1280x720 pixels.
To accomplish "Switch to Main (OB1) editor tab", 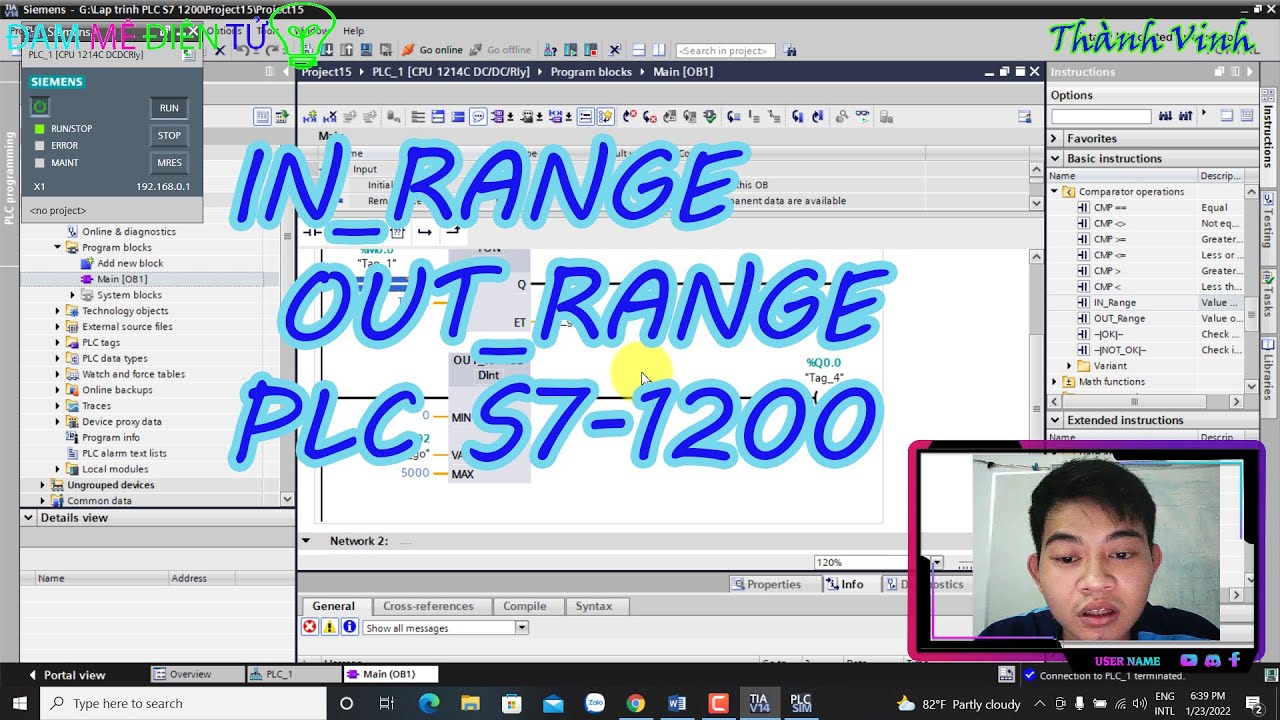I will pyautogui.click(x=390, y=674).
